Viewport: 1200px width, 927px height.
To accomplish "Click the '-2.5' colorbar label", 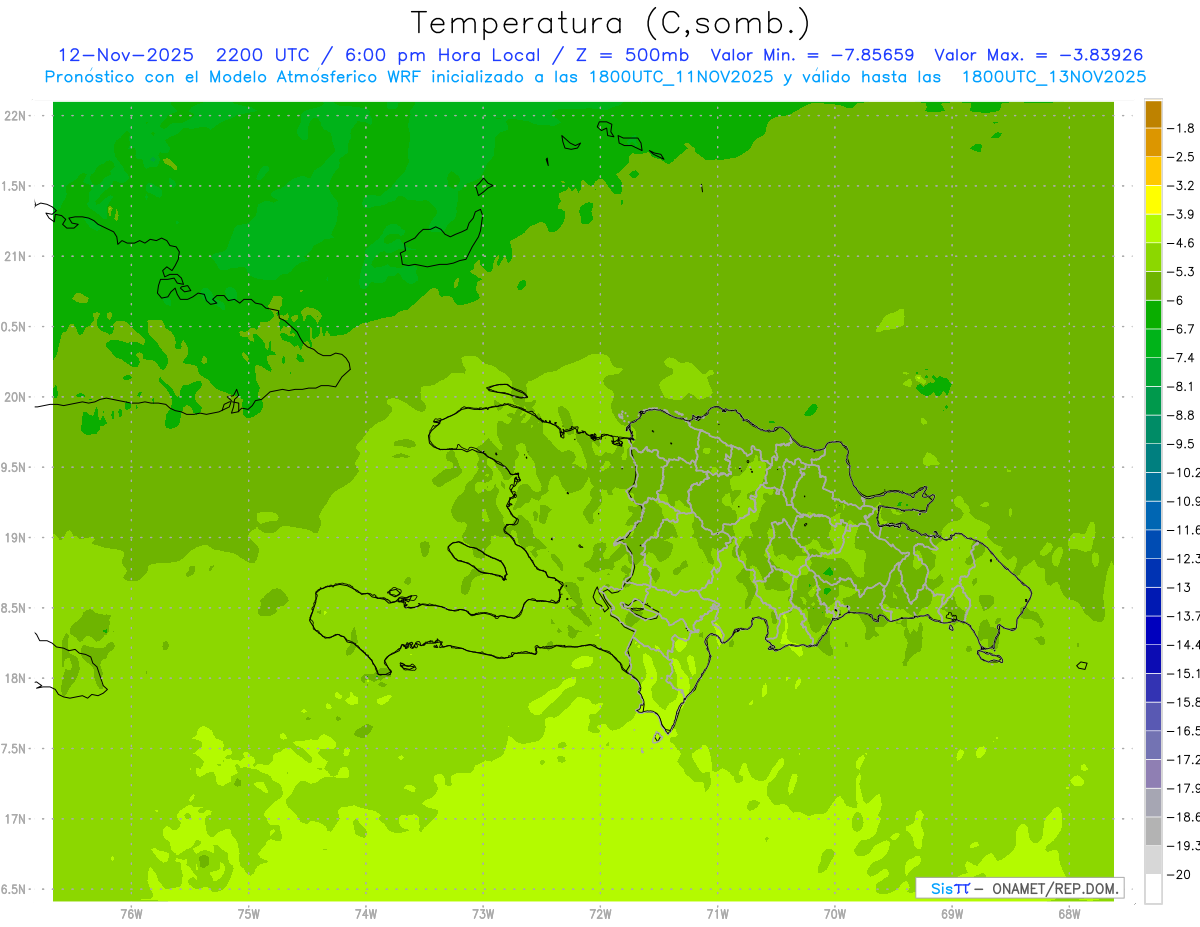I will tap(1181, 157).
